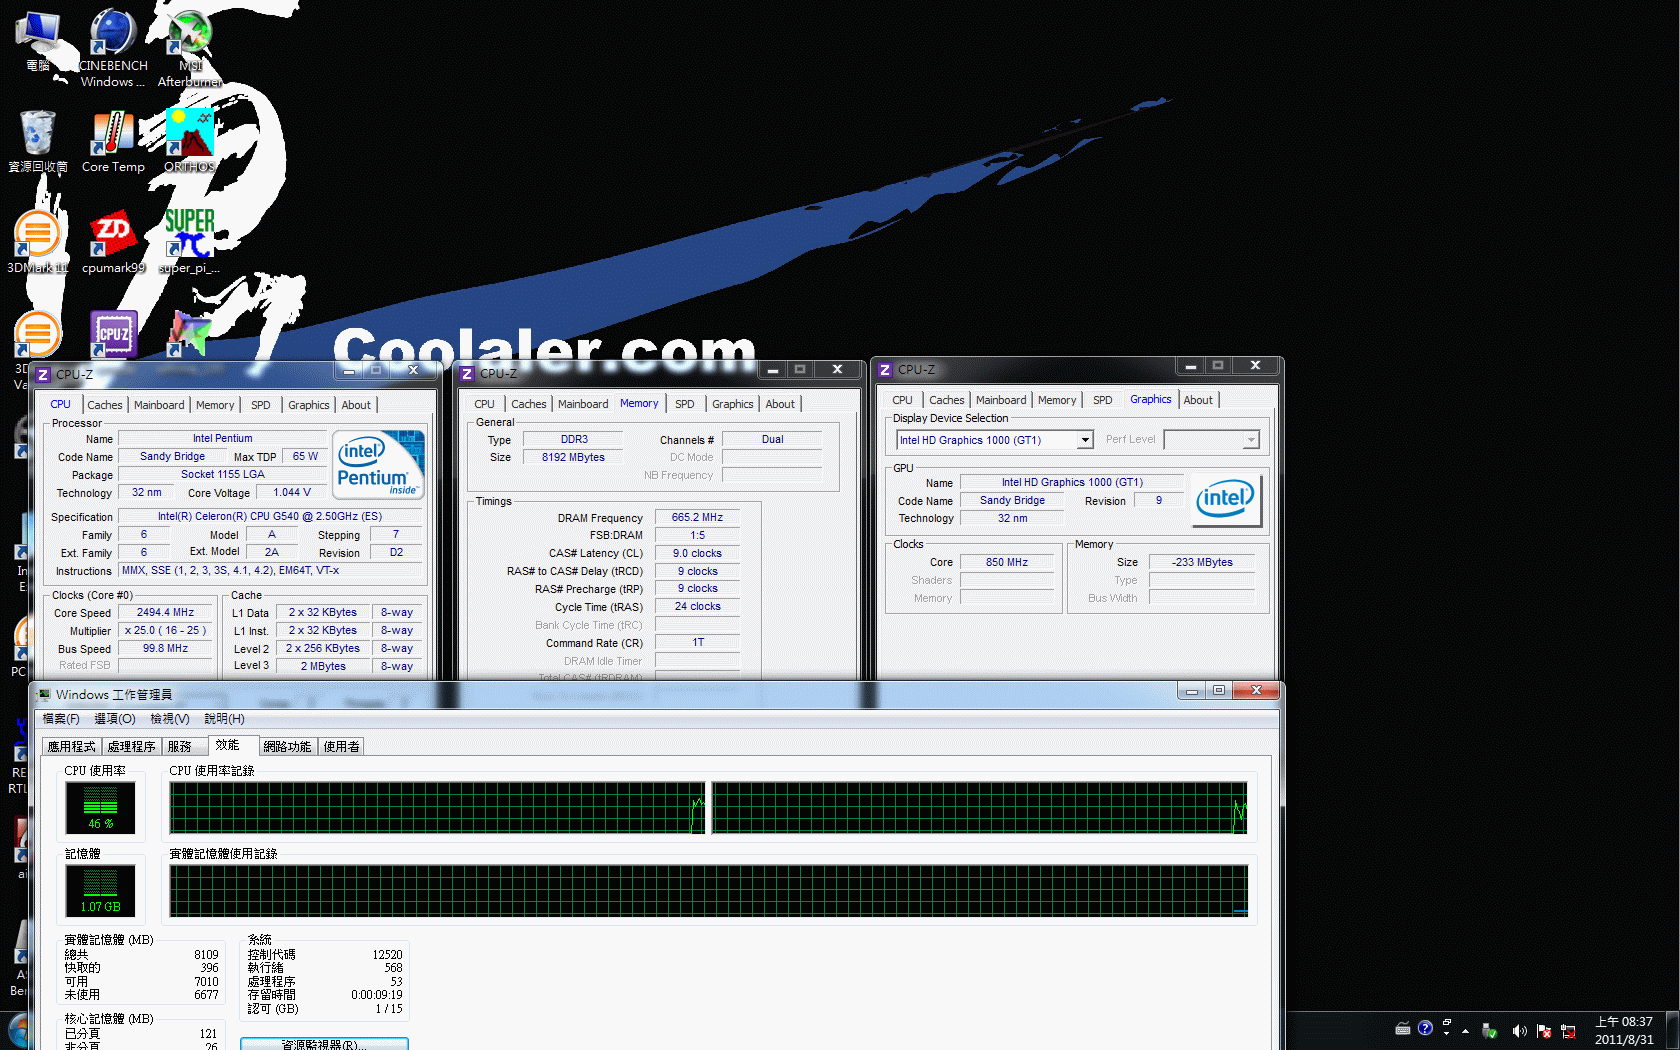Click Channels value 'Dual'
1680x1050 pixels.
(772, 439)
